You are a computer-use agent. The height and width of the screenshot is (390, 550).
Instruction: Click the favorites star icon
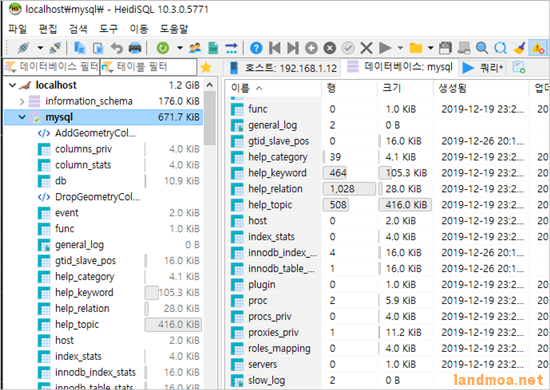(x=206, y=67)
